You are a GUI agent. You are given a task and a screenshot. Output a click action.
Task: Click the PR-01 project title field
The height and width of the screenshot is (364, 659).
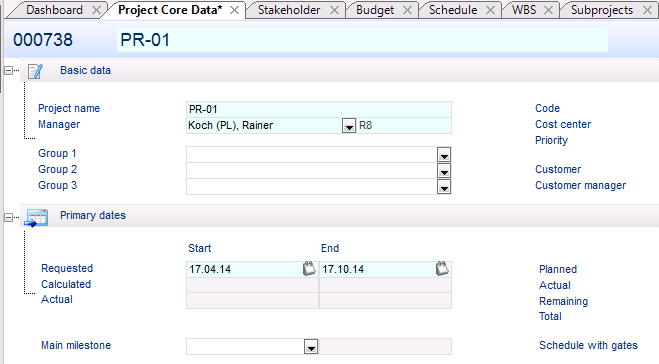(362, 40)
